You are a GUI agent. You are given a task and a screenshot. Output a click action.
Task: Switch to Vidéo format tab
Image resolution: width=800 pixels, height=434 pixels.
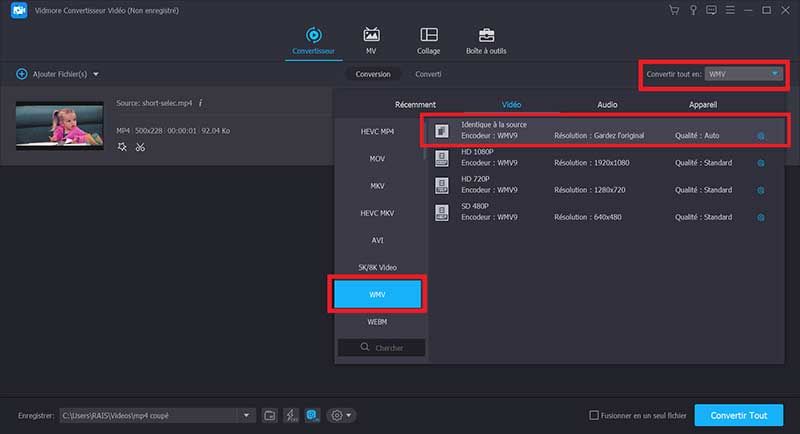(511, 105)
